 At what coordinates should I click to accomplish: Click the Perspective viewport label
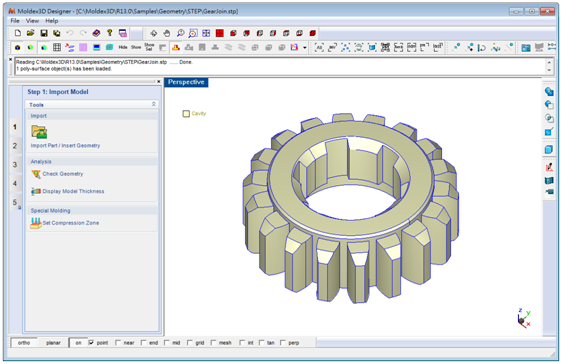tap(186, 82)
